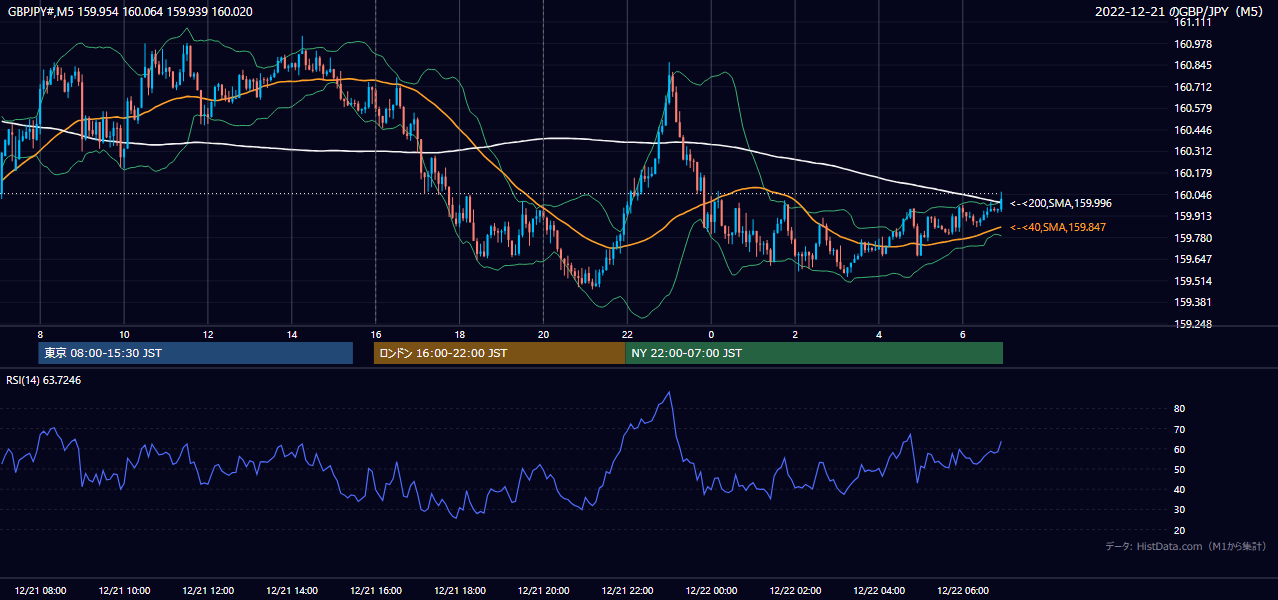Click price axis label 160.845

click(x=1194, y=65)
